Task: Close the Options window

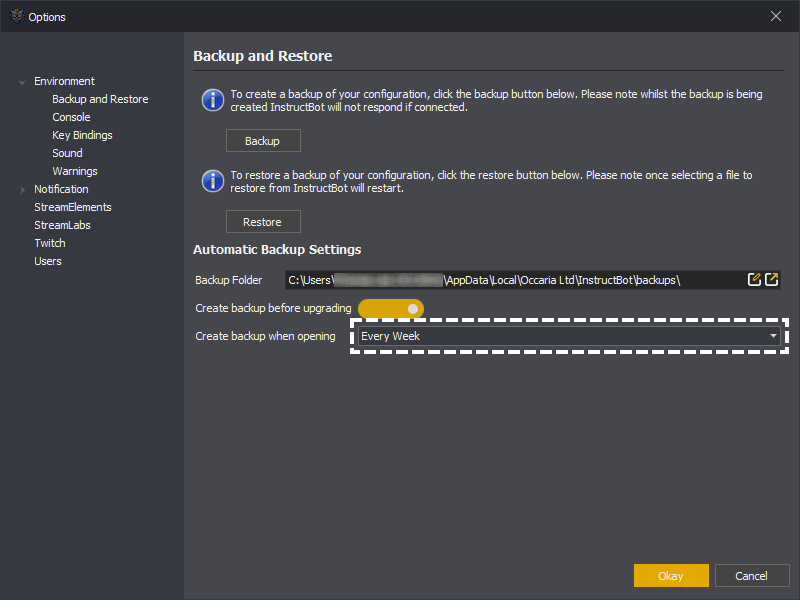Action: 776,16
